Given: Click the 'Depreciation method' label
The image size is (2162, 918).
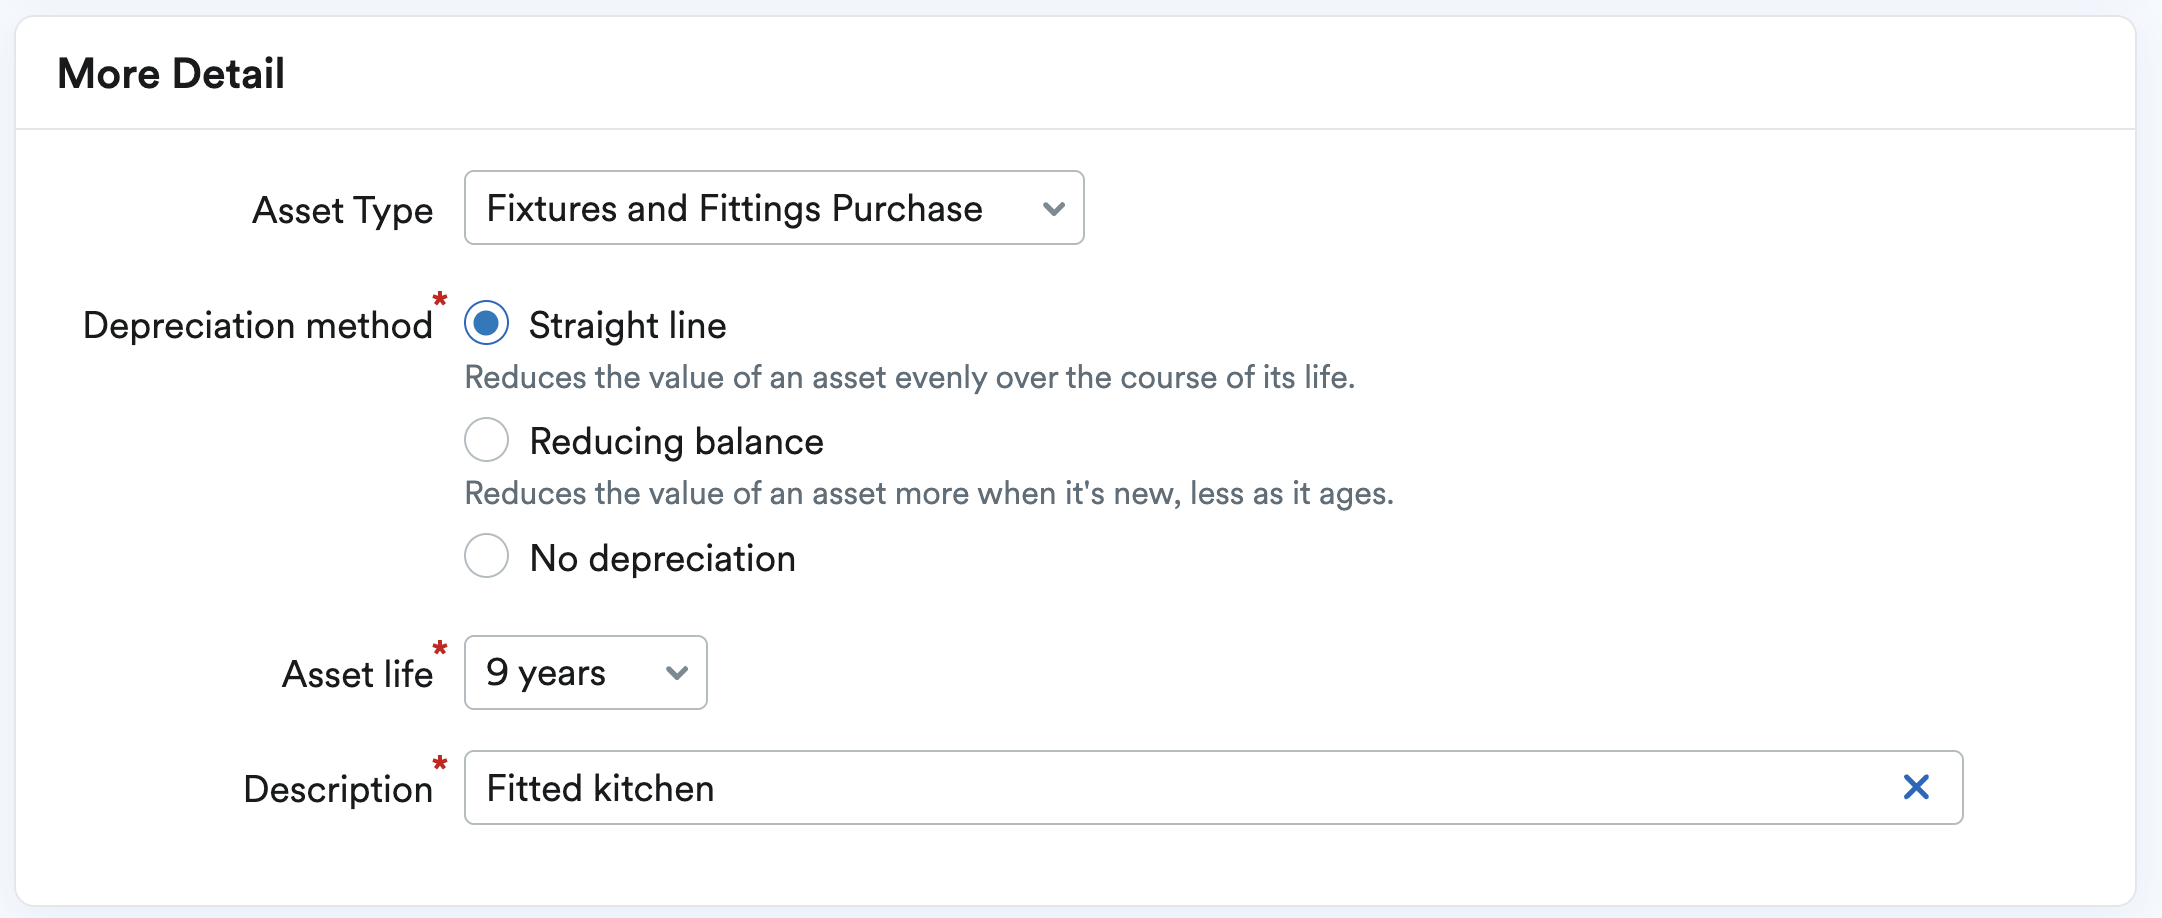Looking at the screenshot, I should (258, 326).
